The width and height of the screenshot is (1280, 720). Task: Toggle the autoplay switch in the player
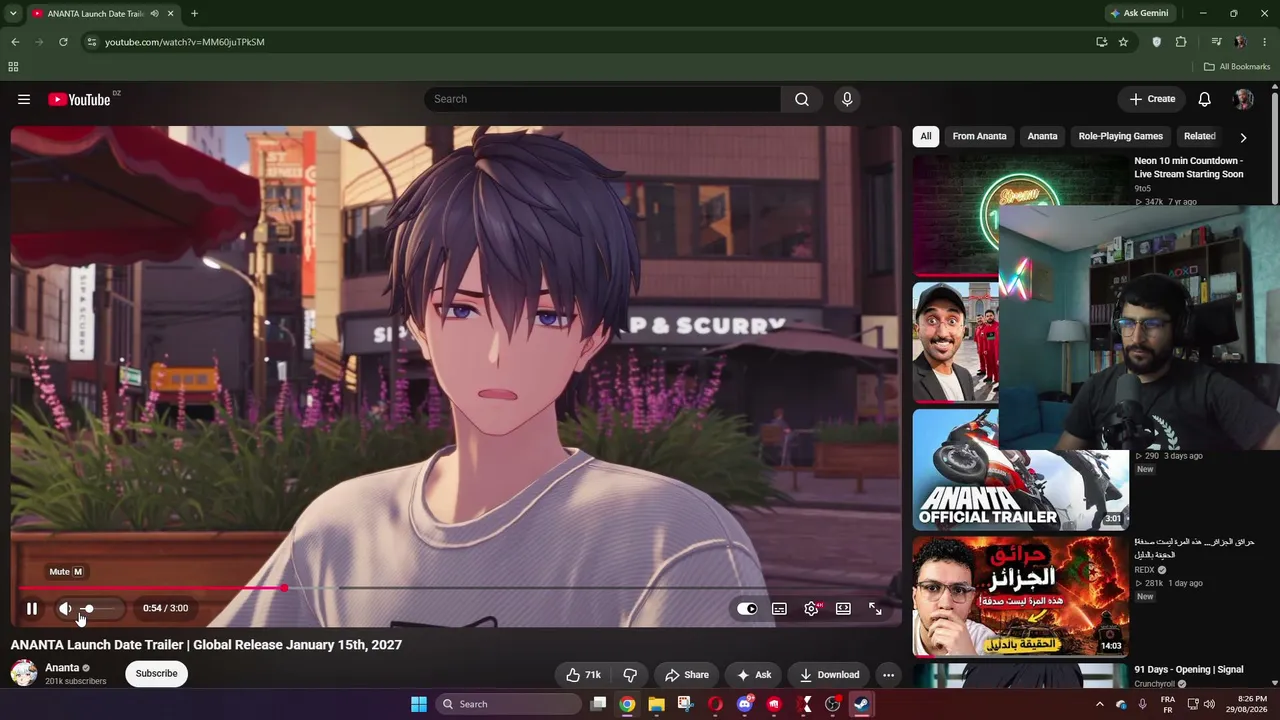(x=747, y=608)
